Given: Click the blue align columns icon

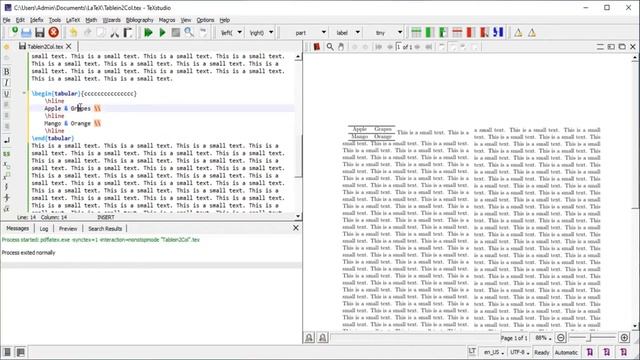Looking at the screenshot, I should tap(498, 32).
